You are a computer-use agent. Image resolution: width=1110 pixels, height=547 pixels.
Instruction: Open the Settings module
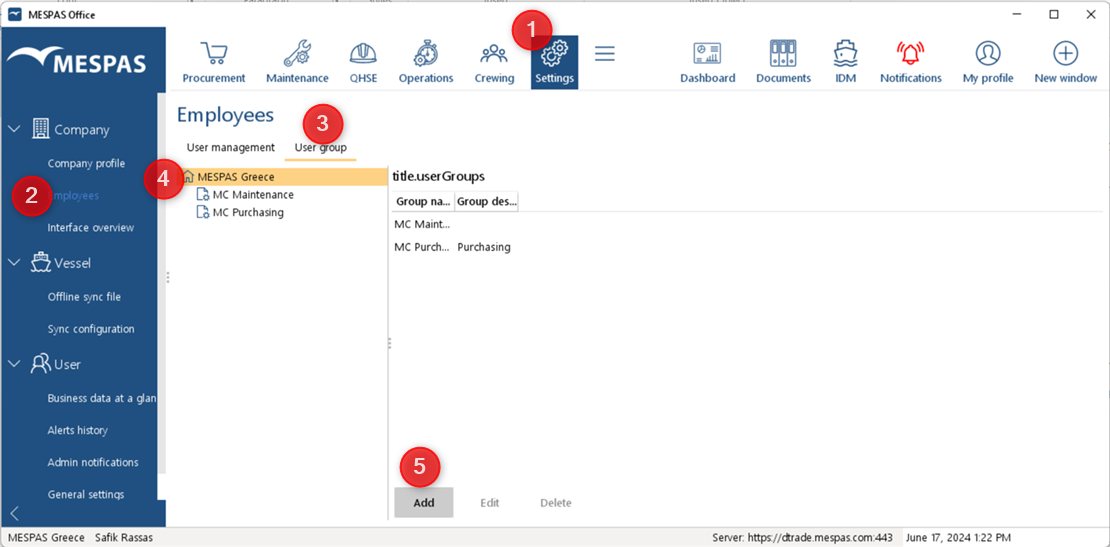pos(554,62)
